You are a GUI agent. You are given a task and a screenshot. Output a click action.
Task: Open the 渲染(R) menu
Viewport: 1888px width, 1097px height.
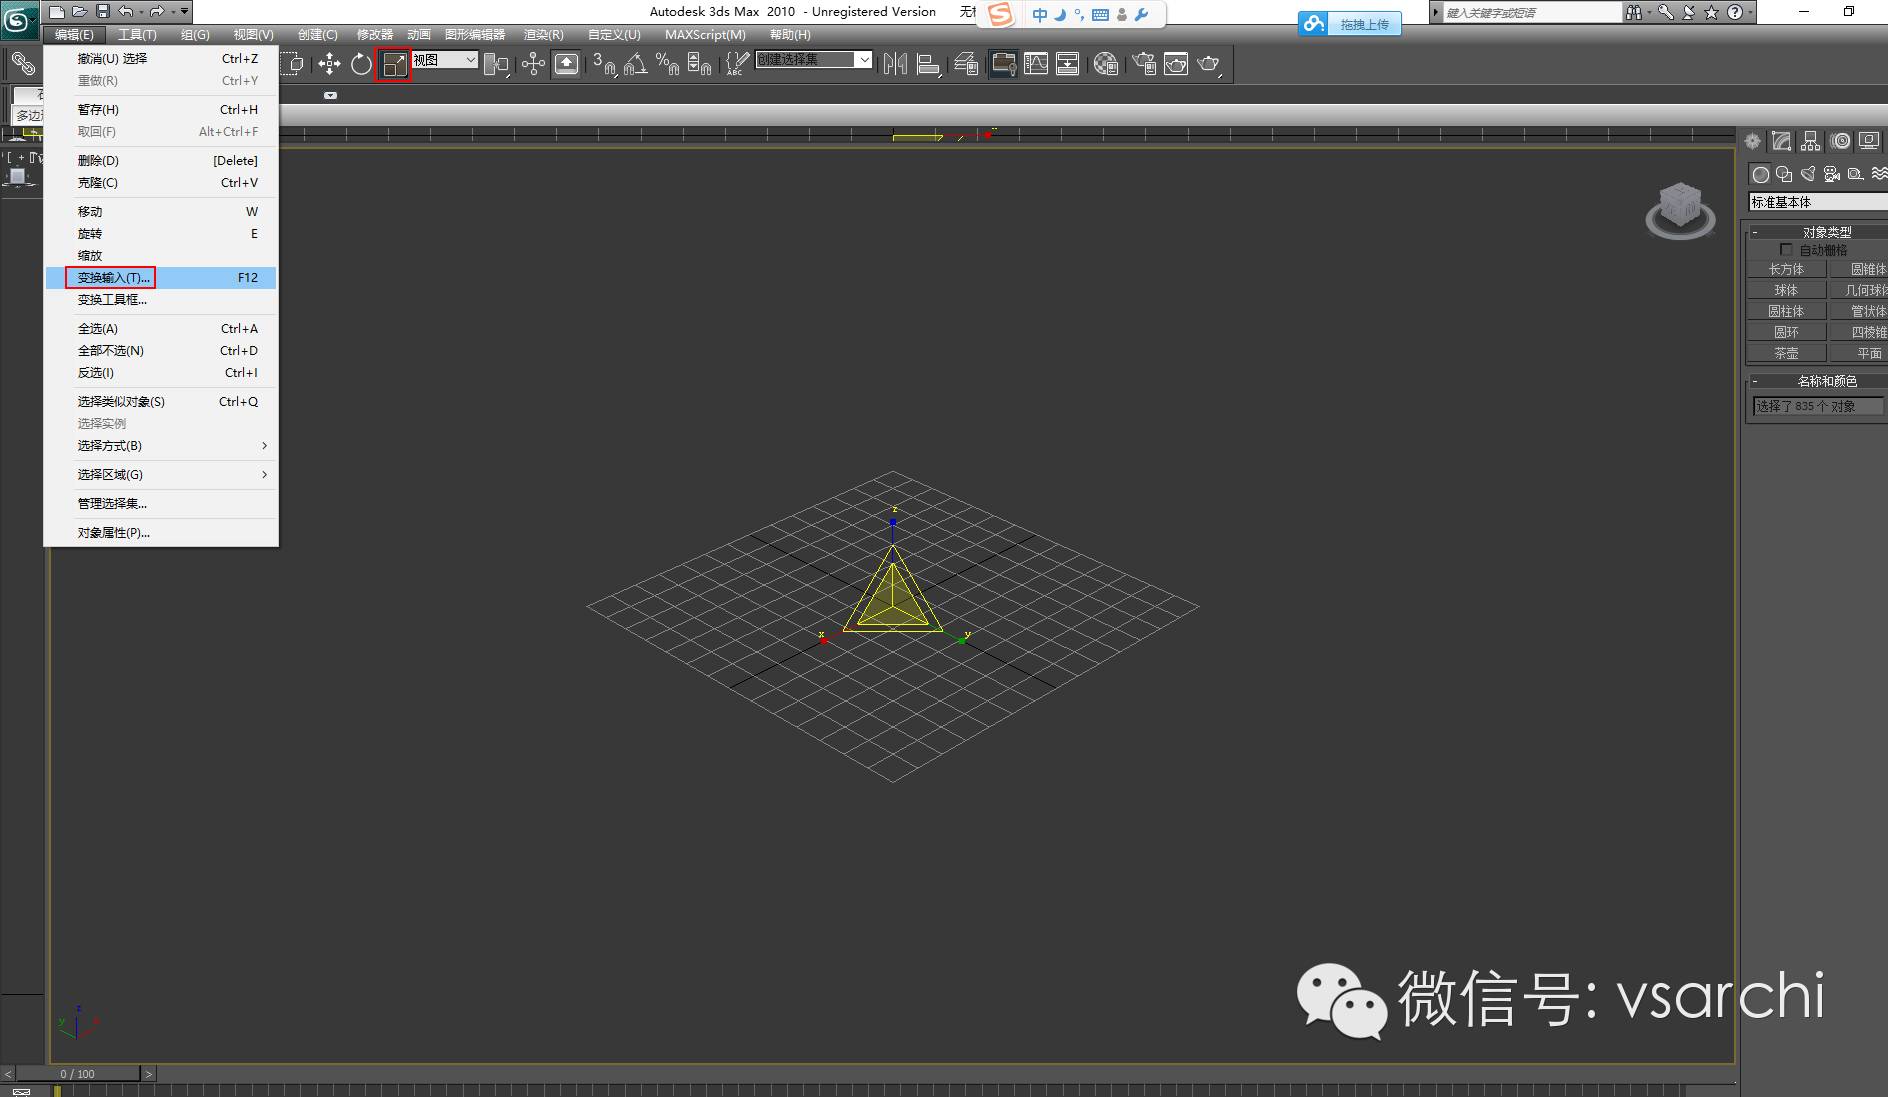[544, 34]
